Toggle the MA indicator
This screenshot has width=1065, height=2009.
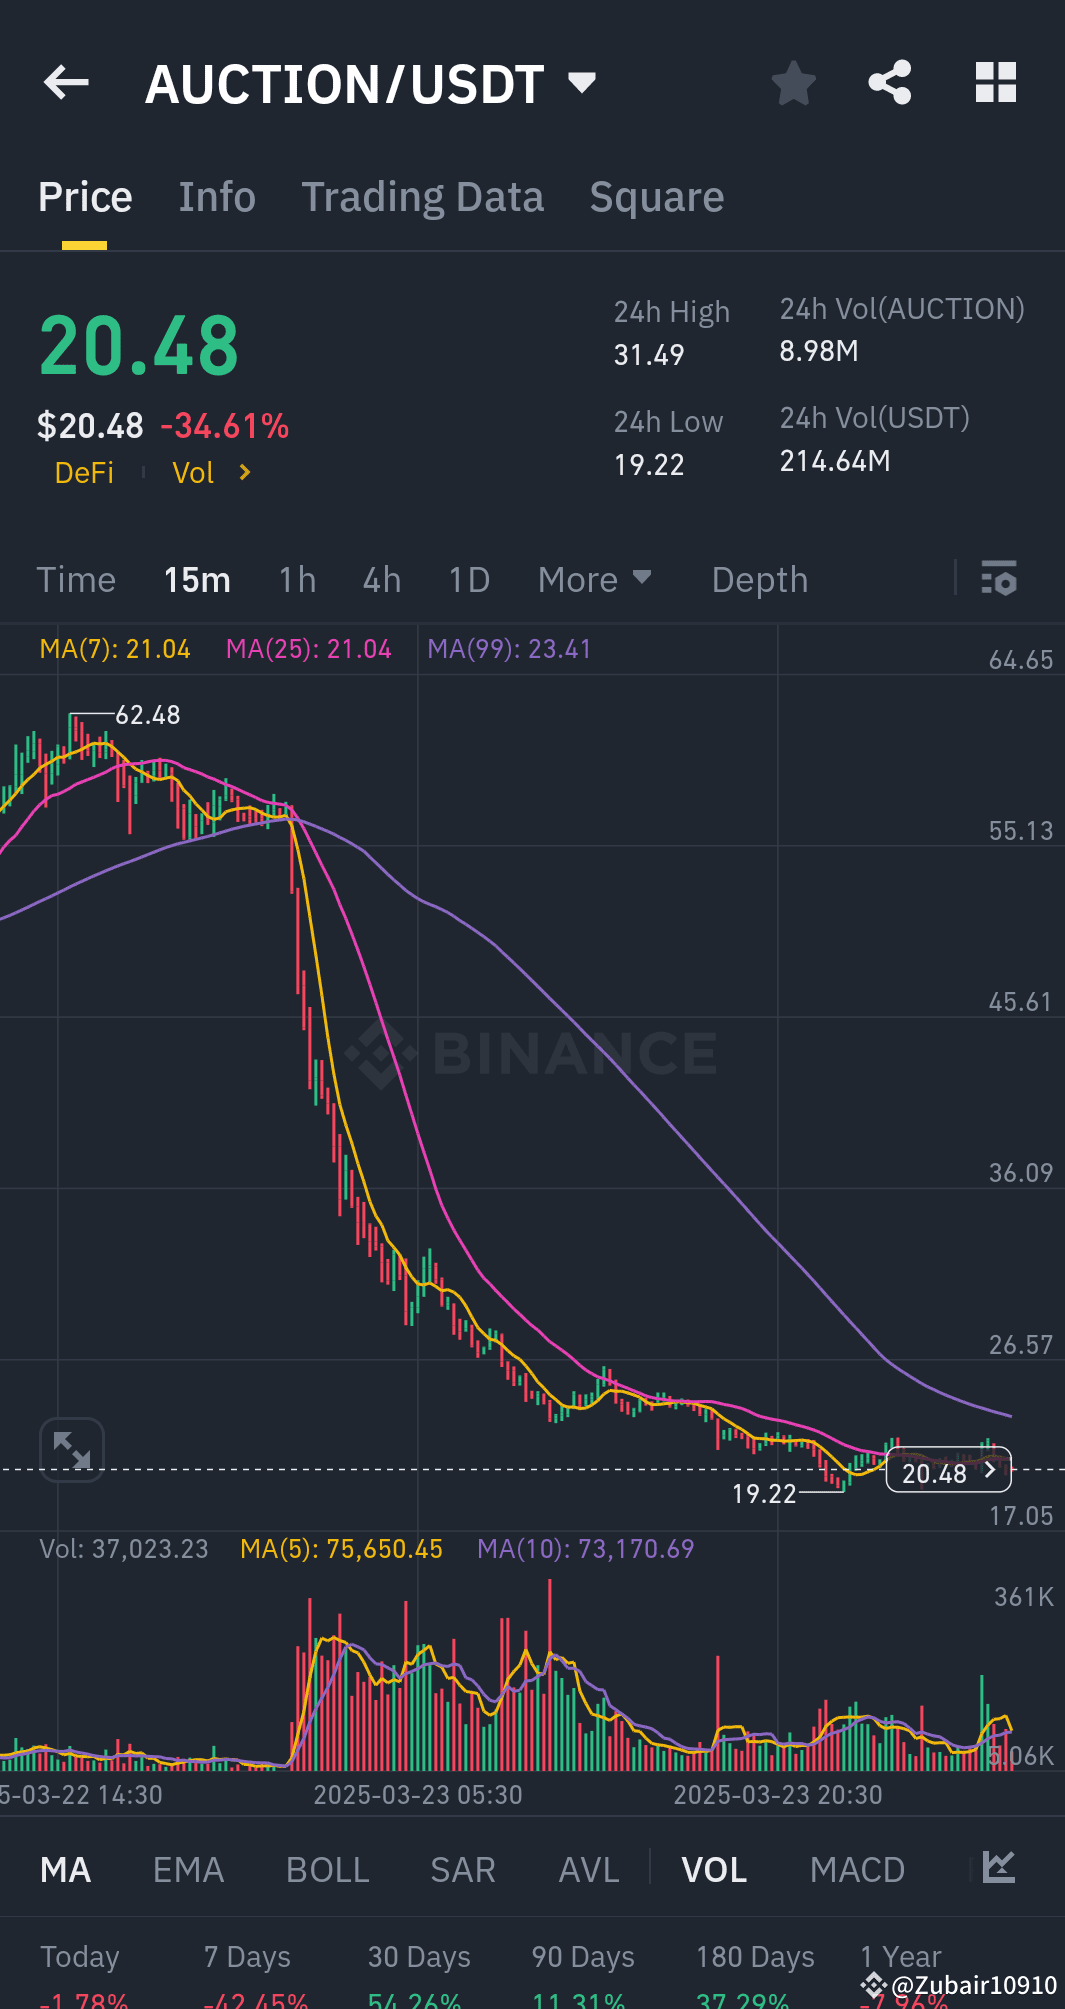(x=66, y=1869)
